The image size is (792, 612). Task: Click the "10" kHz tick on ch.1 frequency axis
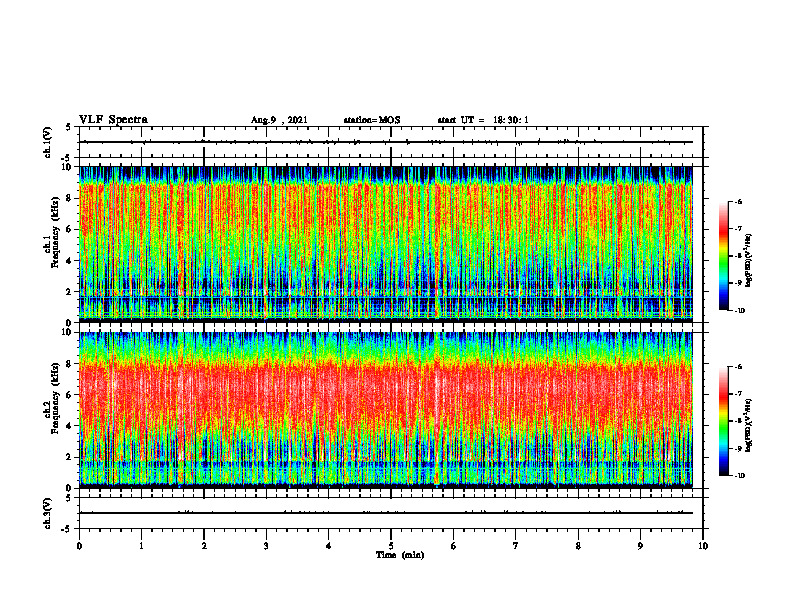tap(67, 167)
